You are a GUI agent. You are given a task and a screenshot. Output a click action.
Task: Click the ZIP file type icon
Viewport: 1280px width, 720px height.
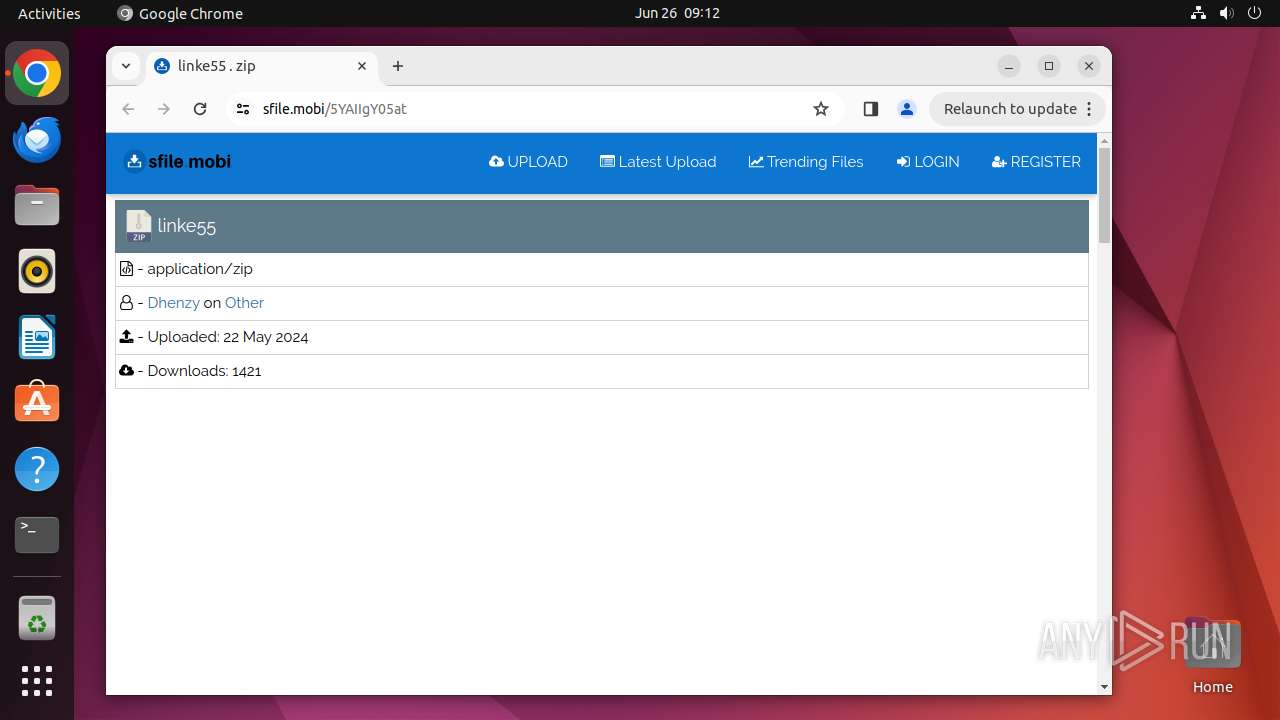138,226
